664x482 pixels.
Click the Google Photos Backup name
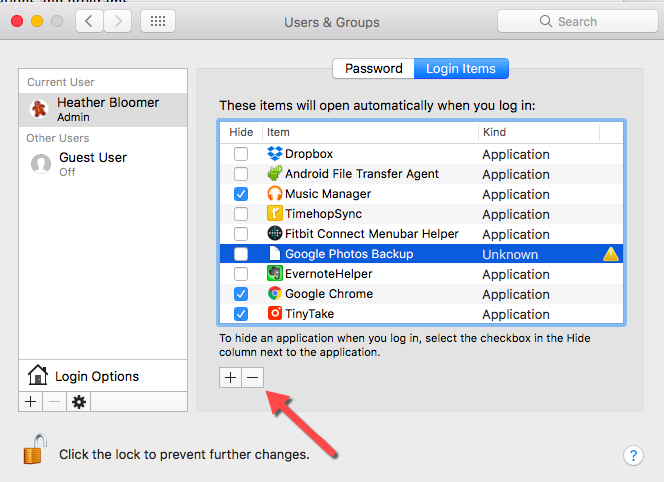point(349,254)
